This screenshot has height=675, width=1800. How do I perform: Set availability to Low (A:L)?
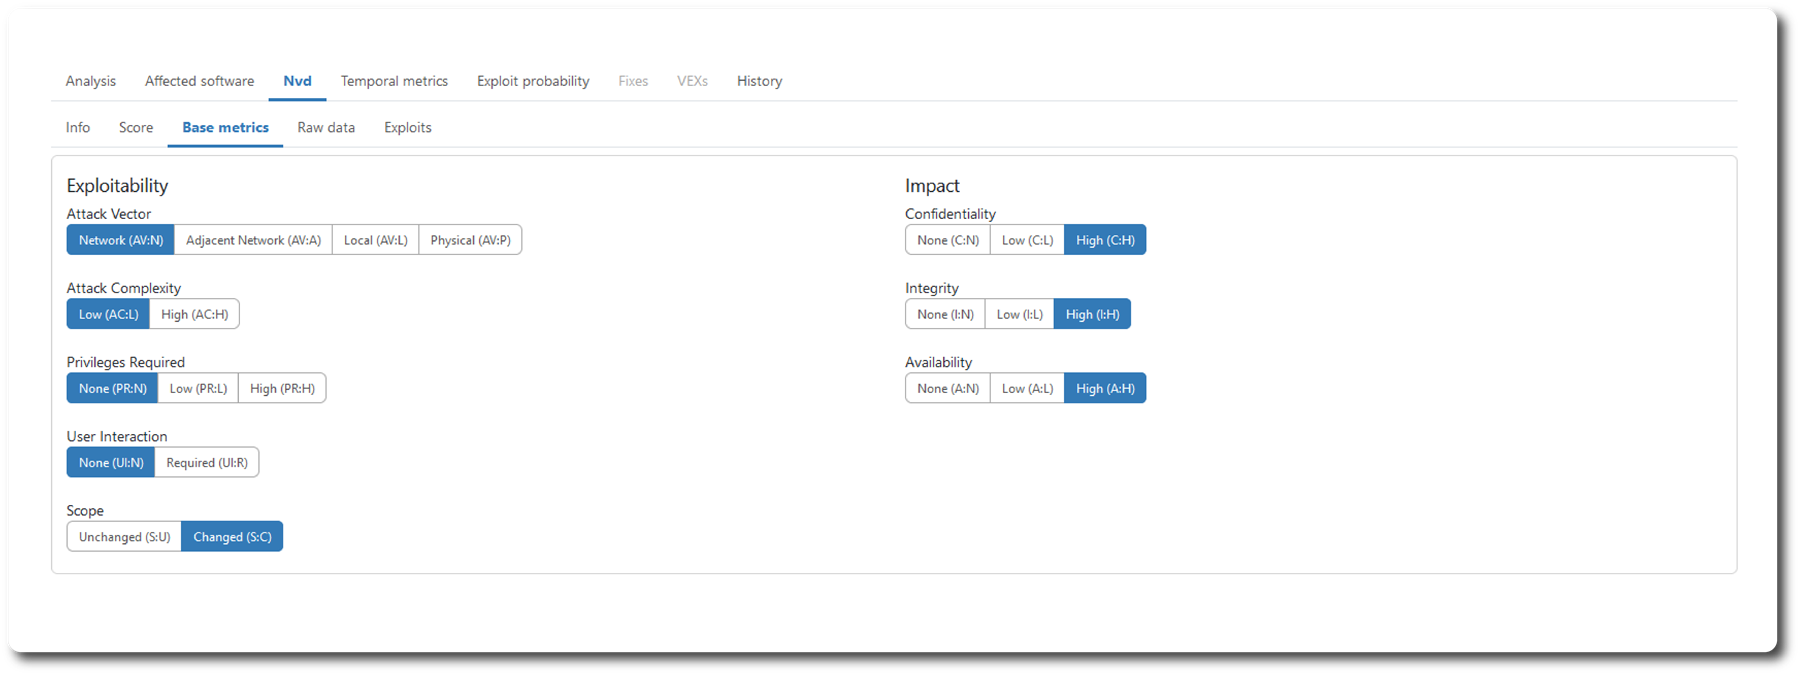point(1027,388)
